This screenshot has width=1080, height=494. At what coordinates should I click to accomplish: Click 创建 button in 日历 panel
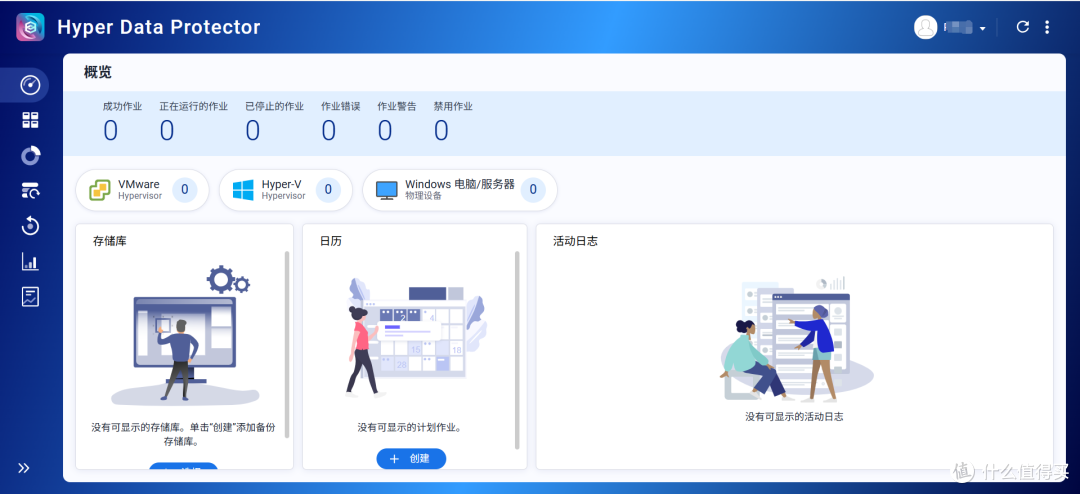coord(411,459)
